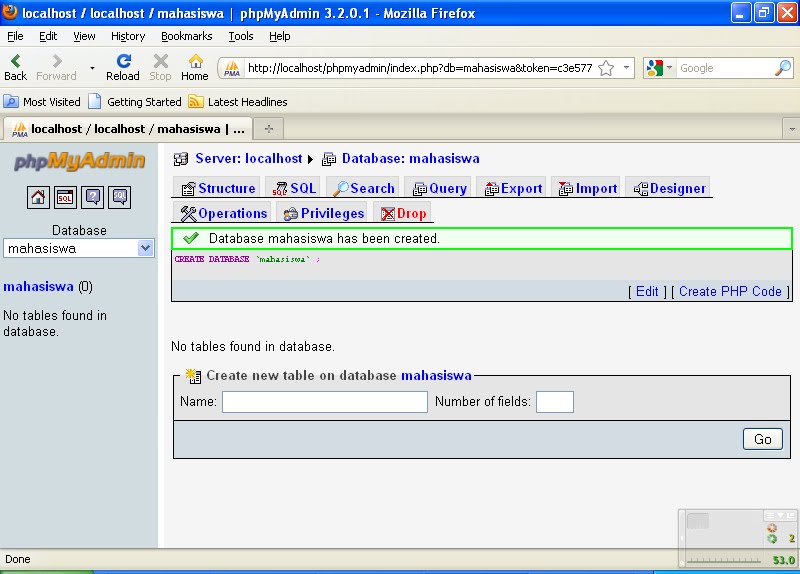This screenshot has width=800, height=574.
Task: Switch to the Designer tab
Action: pos(669,188)
